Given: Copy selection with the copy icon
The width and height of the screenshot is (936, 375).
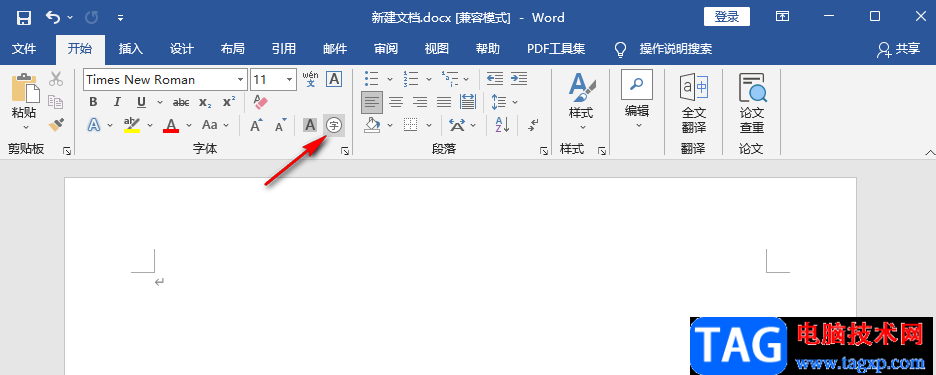Looking at the screenshot, I should [x=56, y=102].
